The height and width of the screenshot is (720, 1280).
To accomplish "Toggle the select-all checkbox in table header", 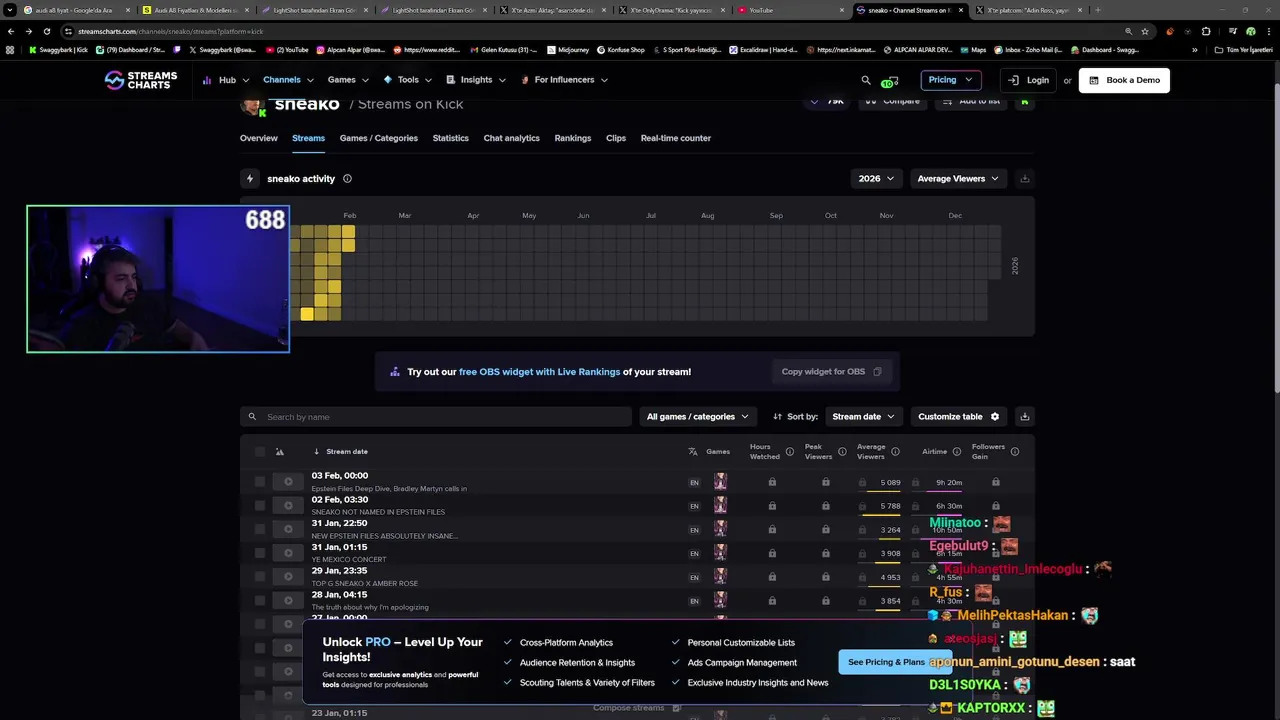I will 260,452.
